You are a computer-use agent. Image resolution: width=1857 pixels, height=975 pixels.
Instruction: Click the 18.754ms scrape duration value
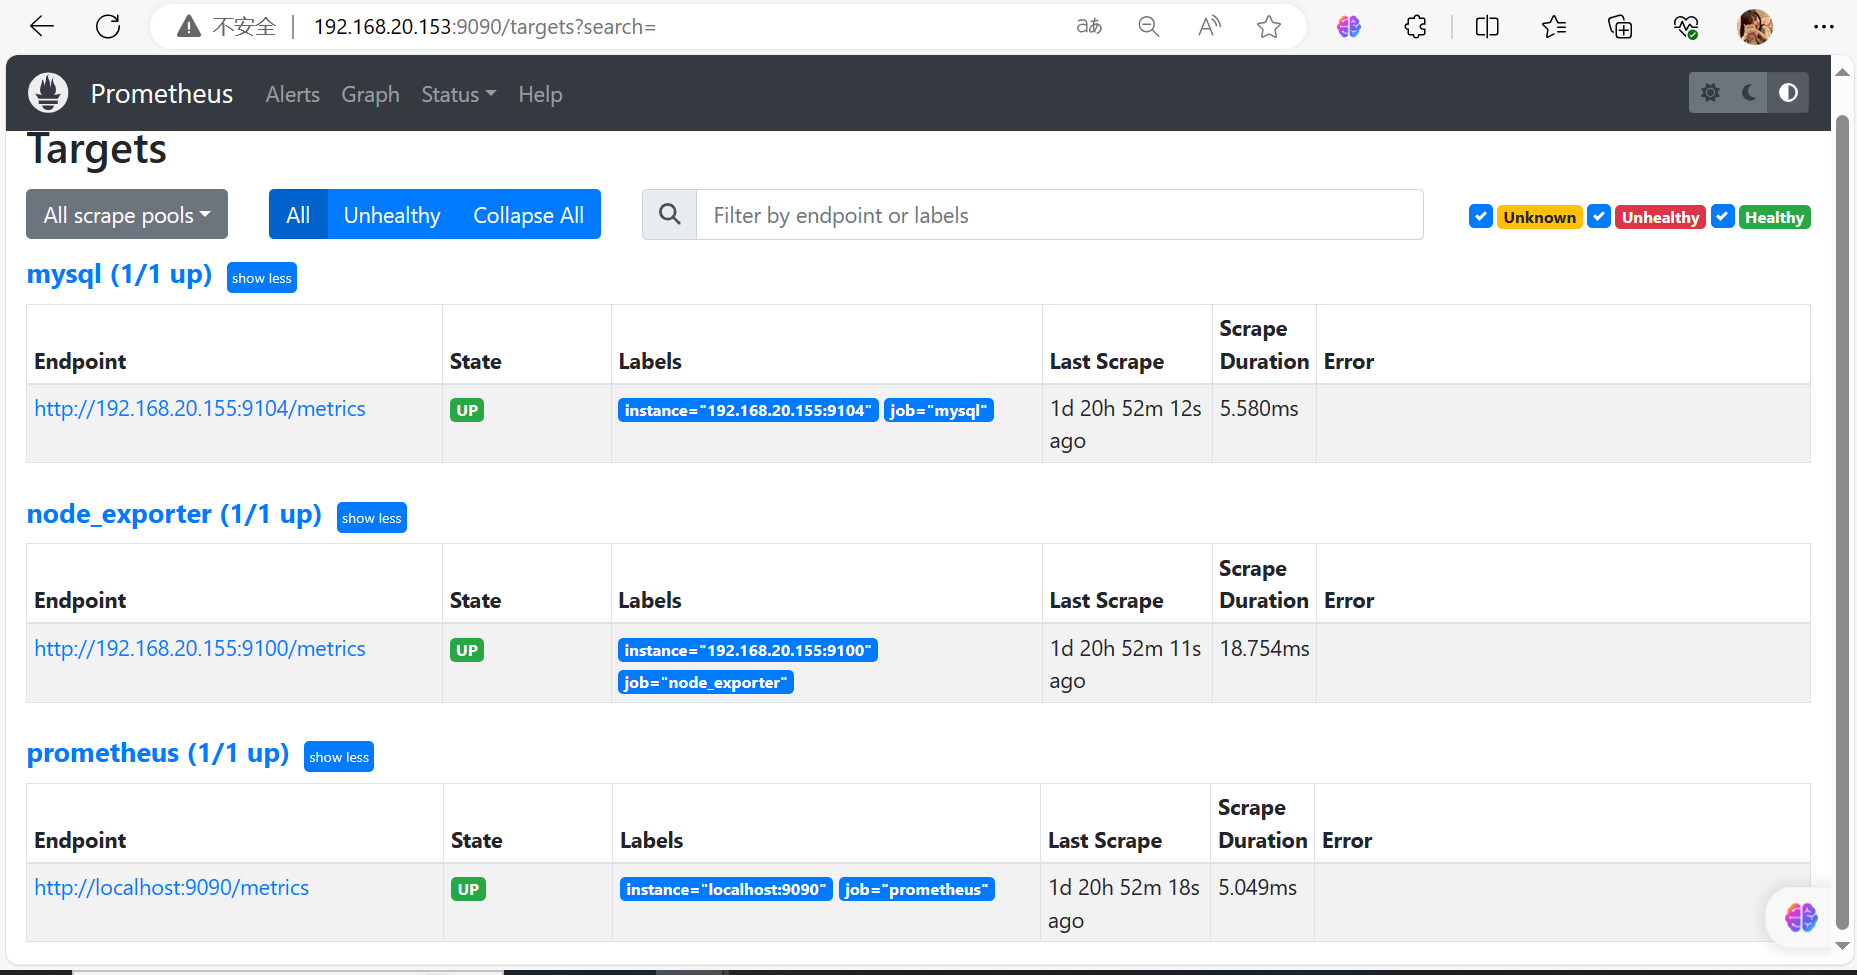1264,648
